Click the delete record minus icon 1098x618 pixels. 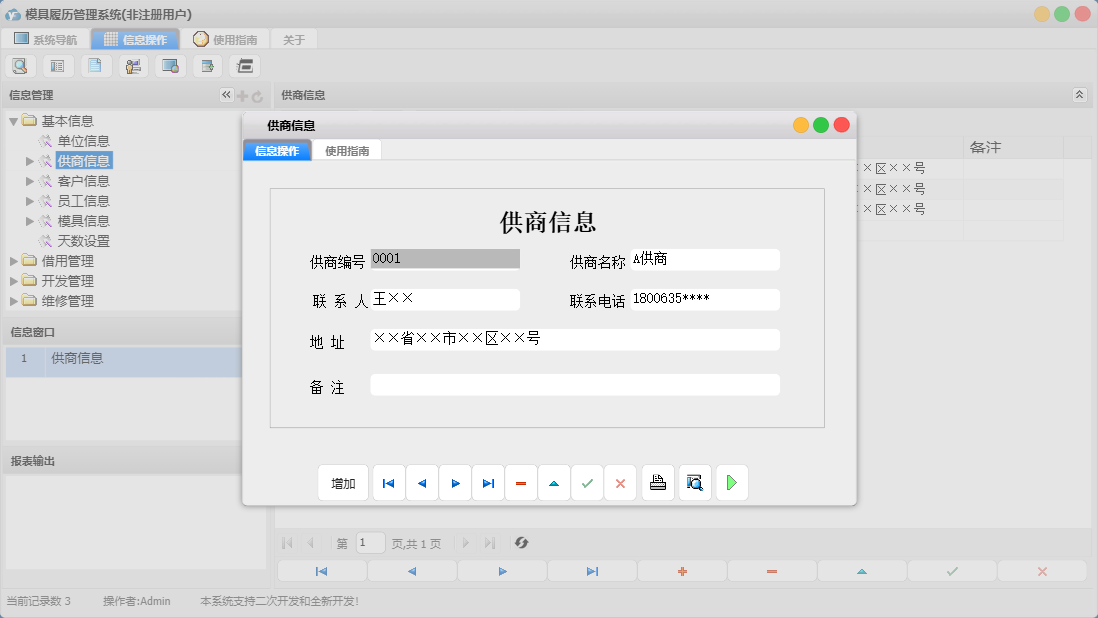[520, 482]
